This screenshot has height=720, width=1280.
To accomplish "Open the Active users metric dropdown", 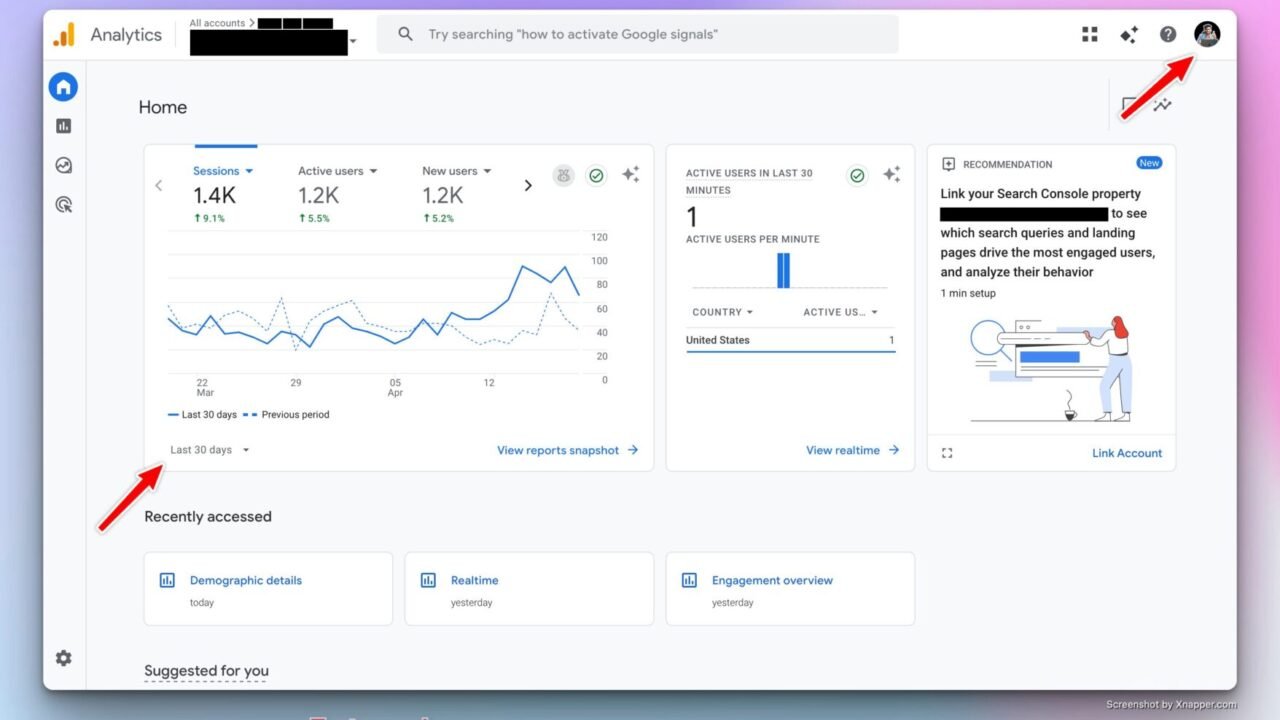I will click(x=338, y=171).
